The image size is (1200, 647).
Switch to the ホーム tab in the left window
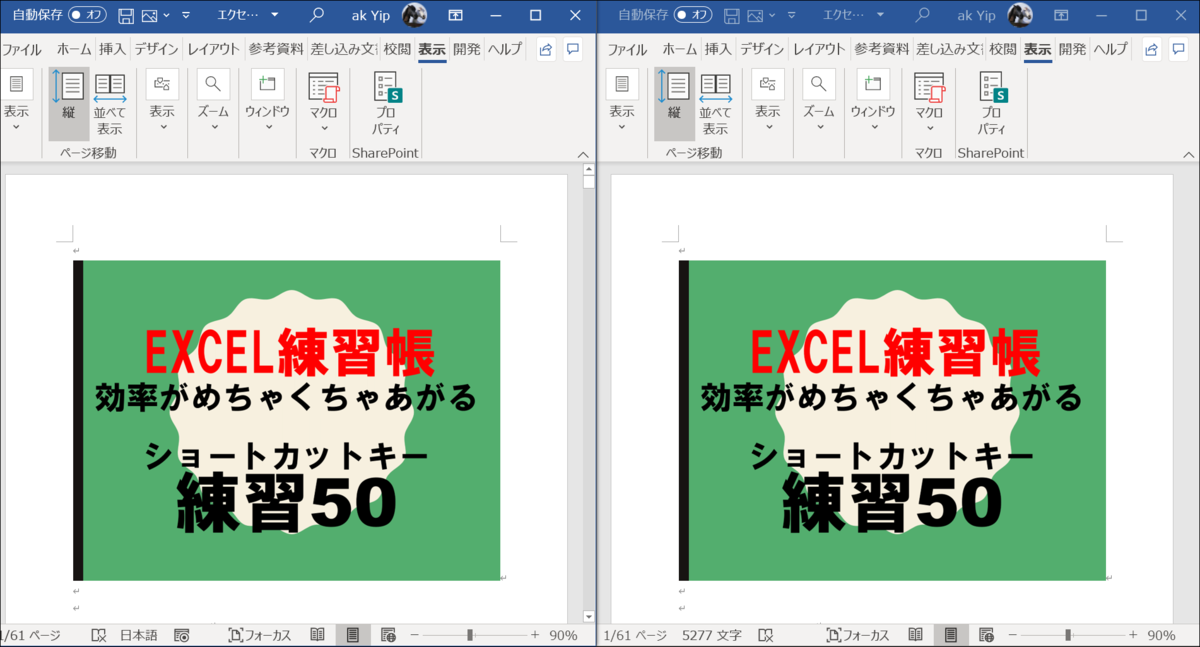(x=74, y=49)
